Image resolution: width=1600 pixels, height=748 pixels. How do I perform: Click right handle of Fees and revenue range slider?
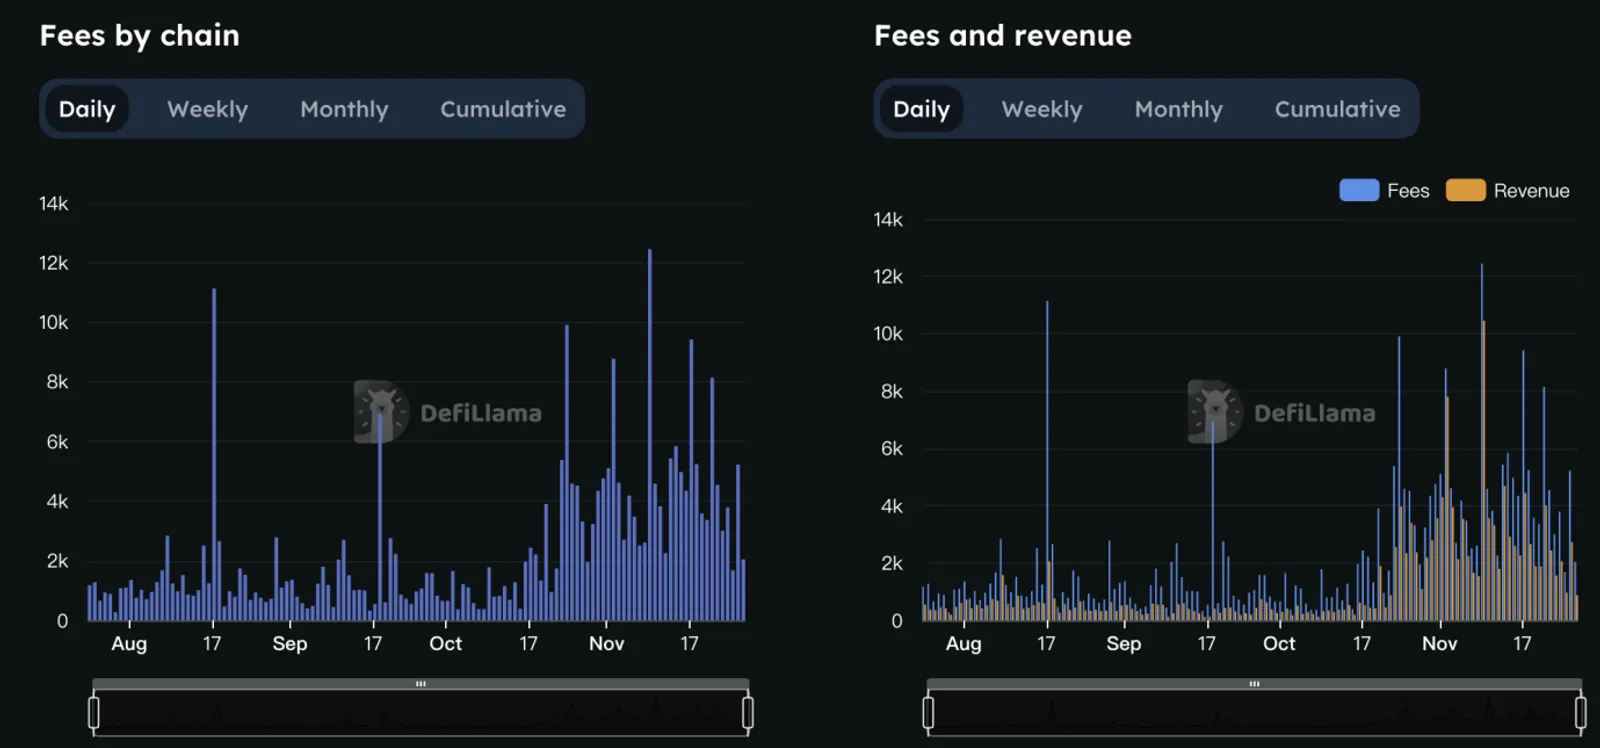tap(1581, 713)
